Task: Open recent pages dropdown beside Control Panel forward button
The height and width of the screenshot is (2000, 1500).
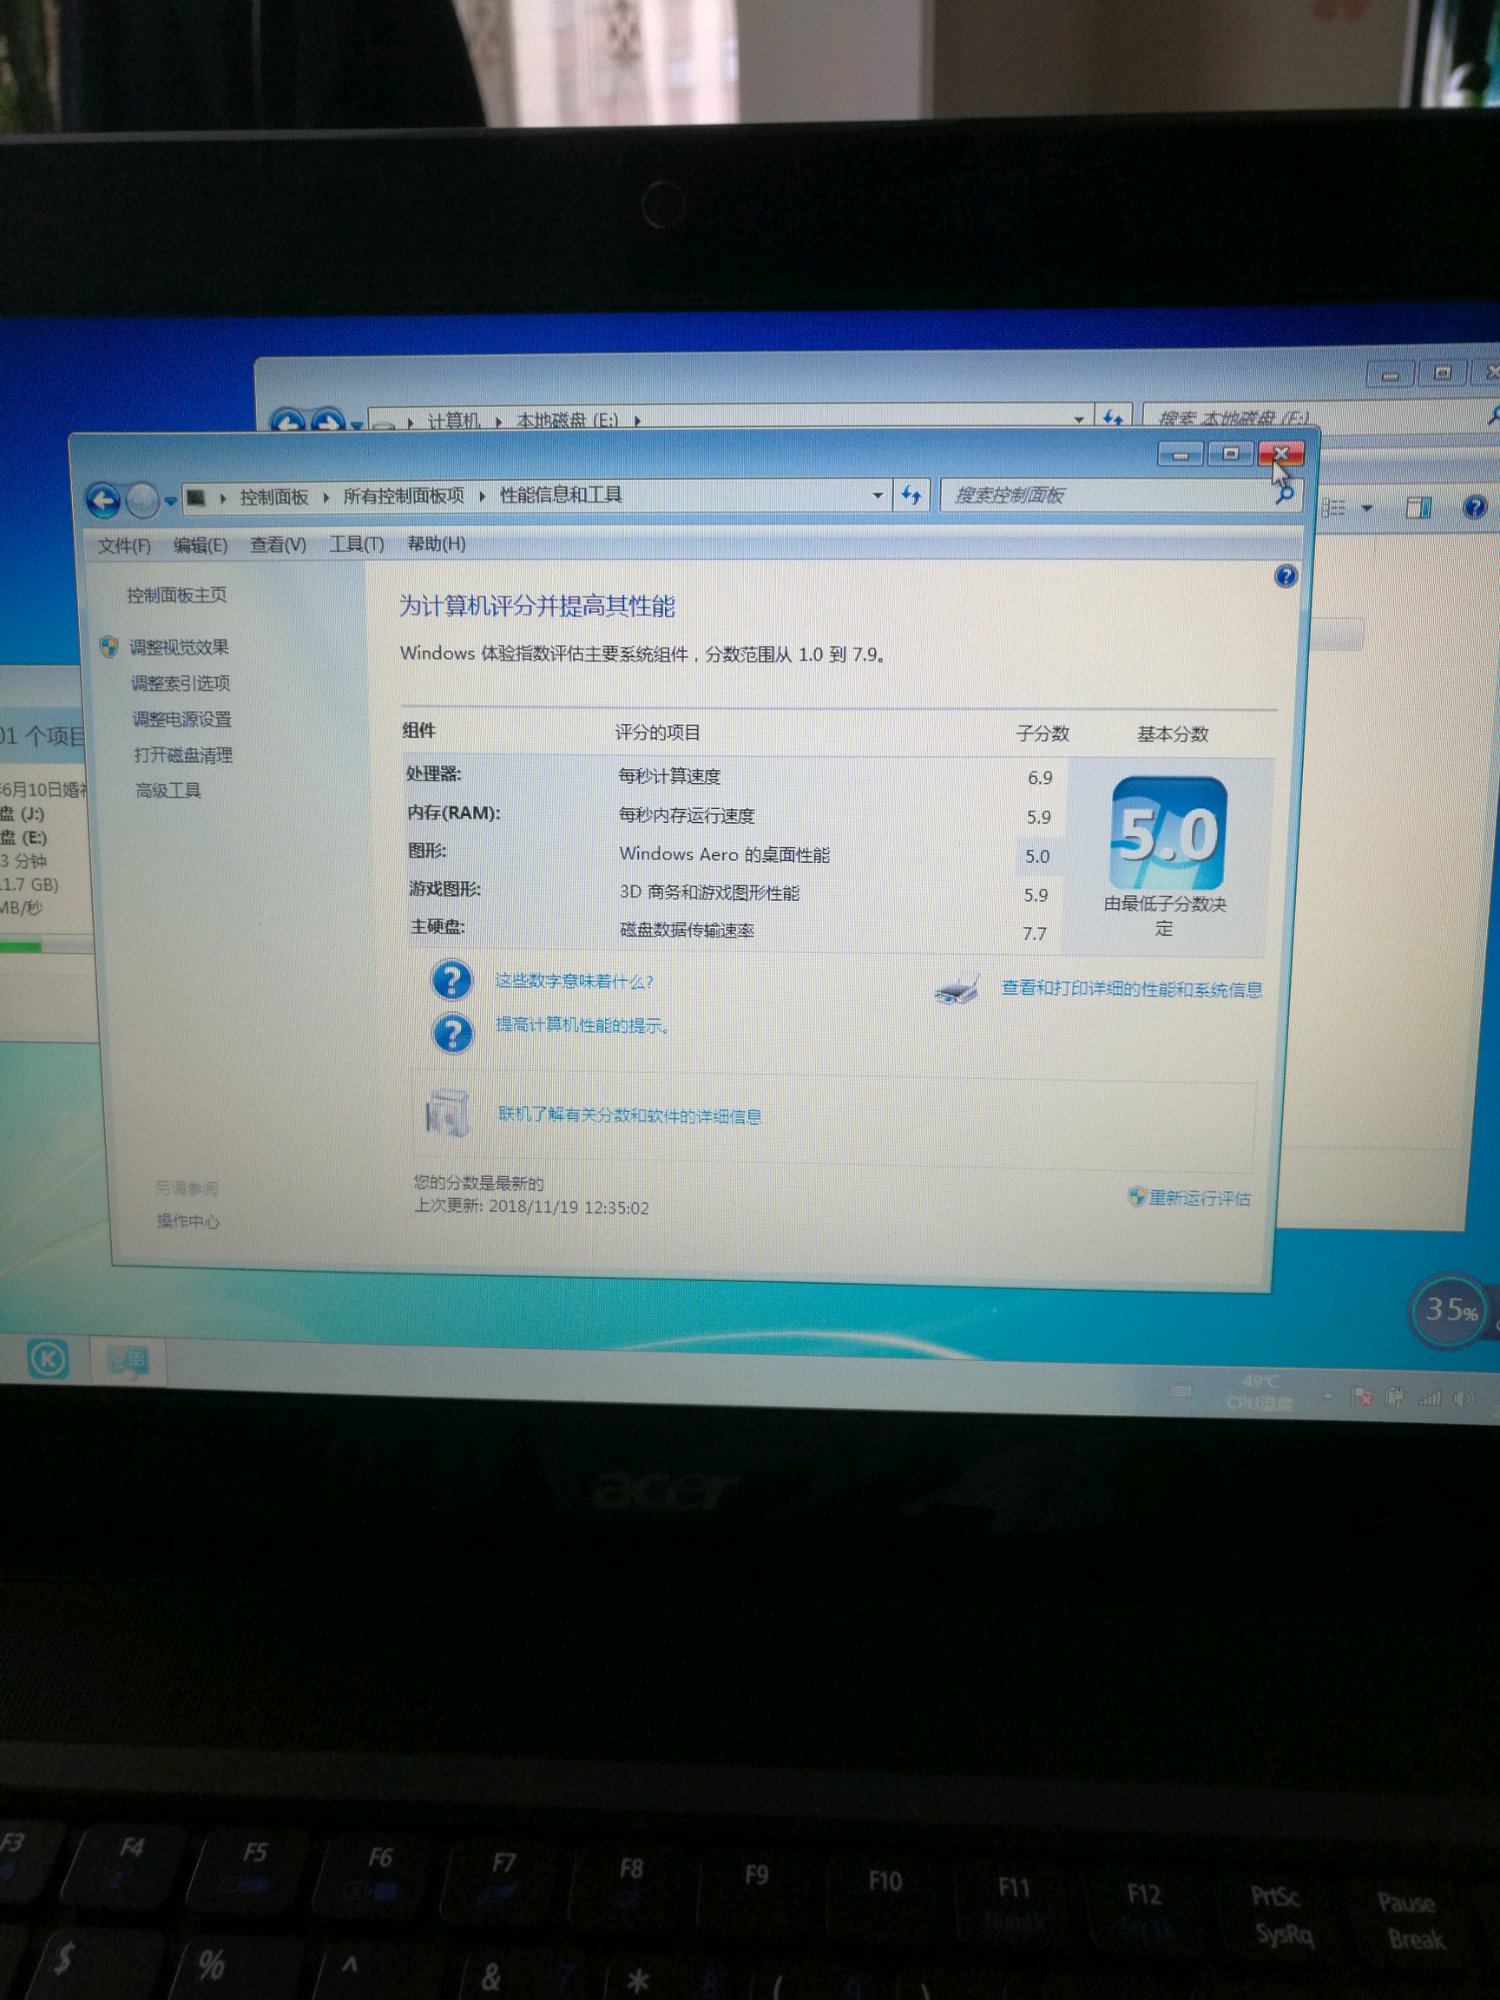Action: point(170,500)
